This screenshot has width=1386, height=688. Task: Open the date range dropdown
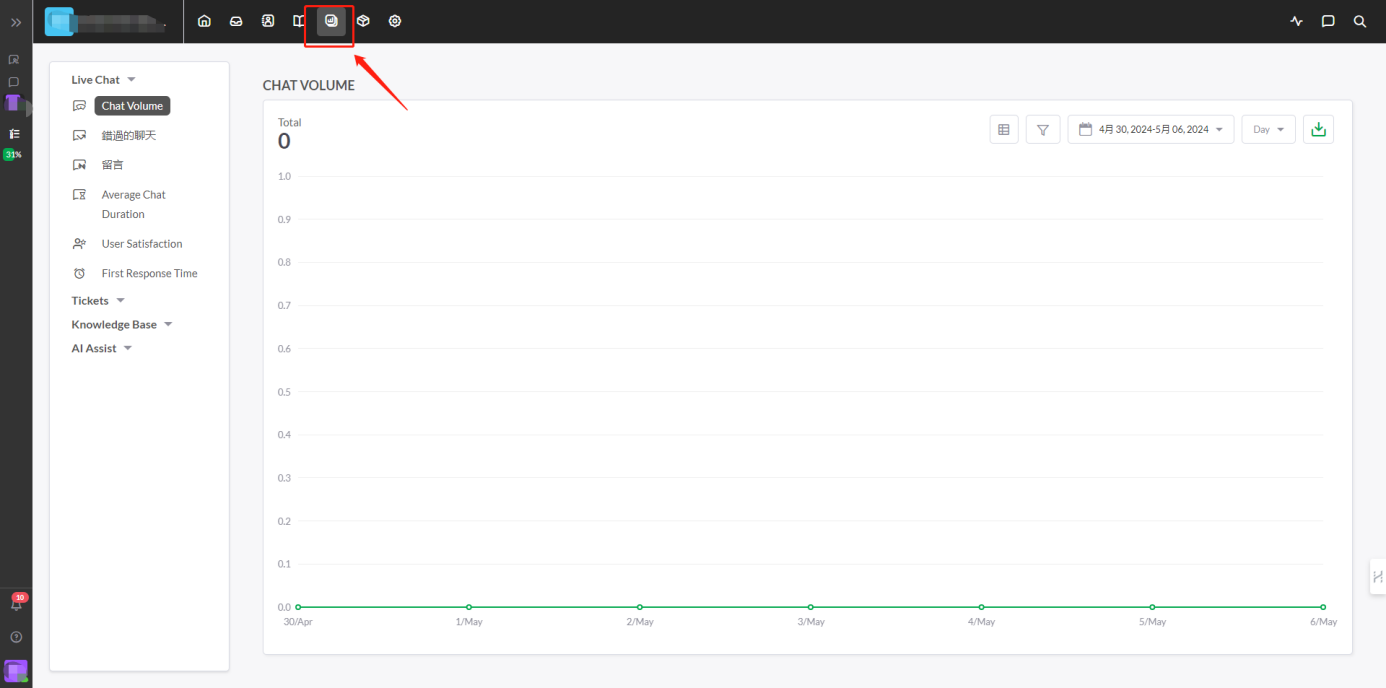click(x=1151, y=129)
